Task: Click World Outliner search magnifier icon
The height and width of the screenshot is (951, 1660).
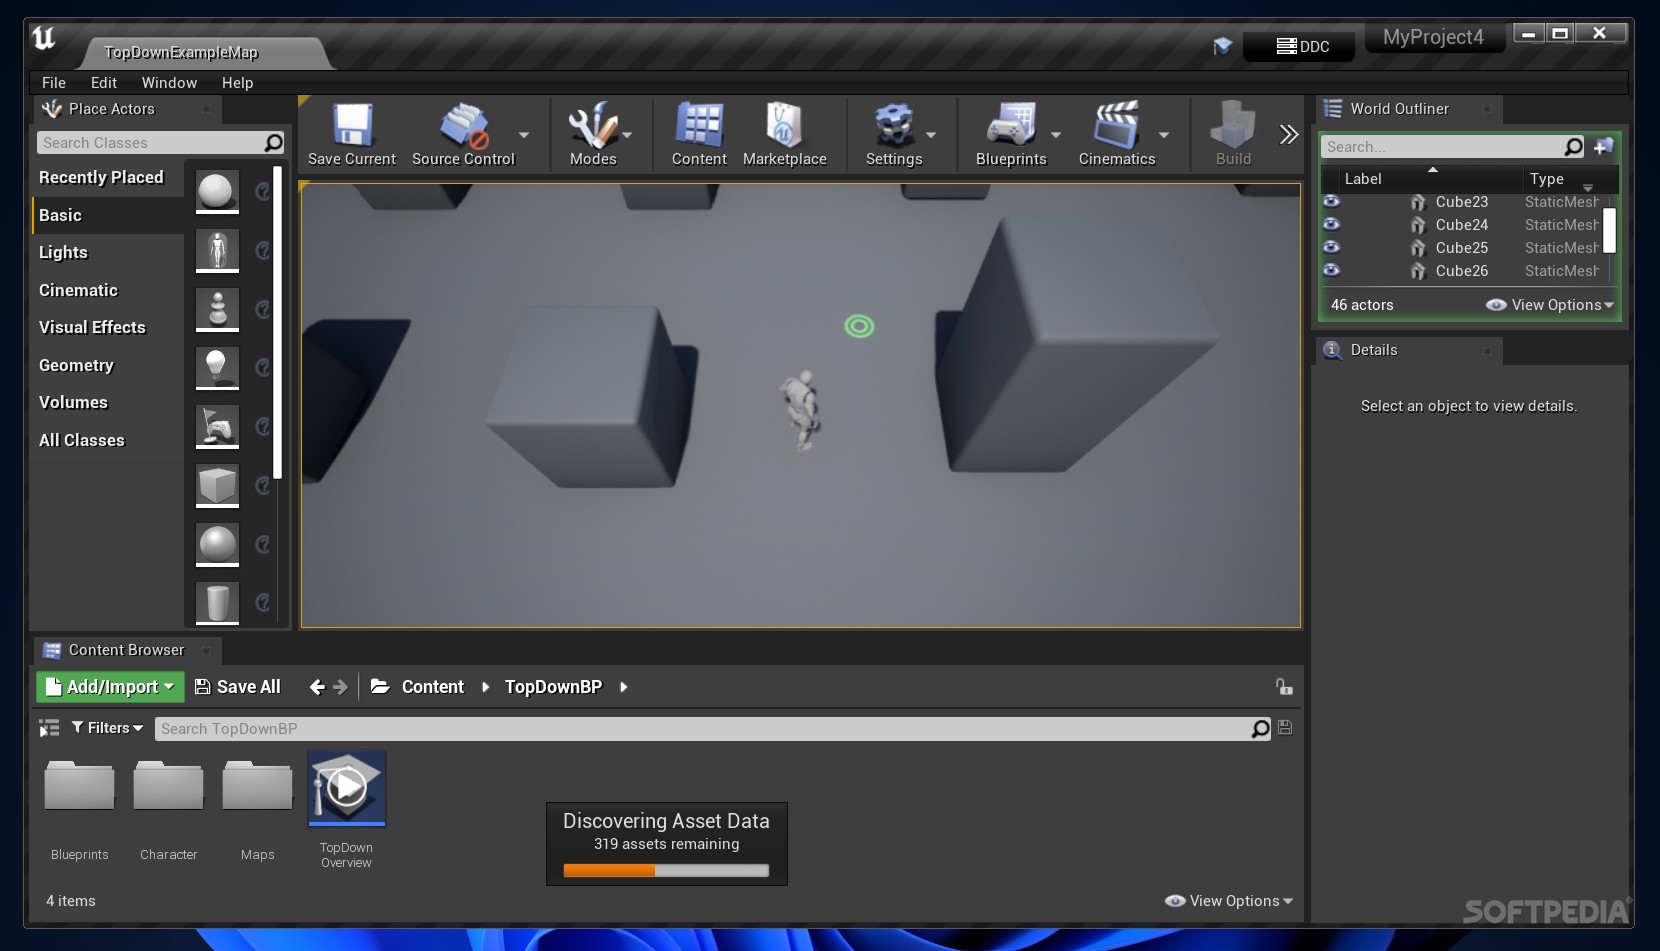Action: point(1573,147)
